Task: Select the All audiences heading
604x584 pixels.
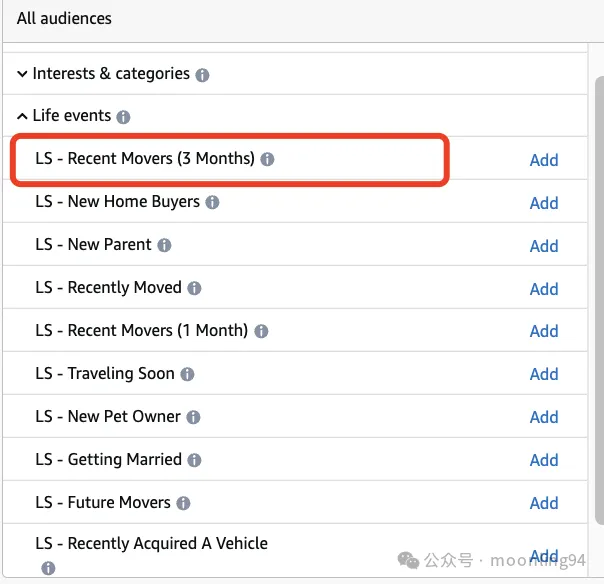Action: [x=64, y=18]
